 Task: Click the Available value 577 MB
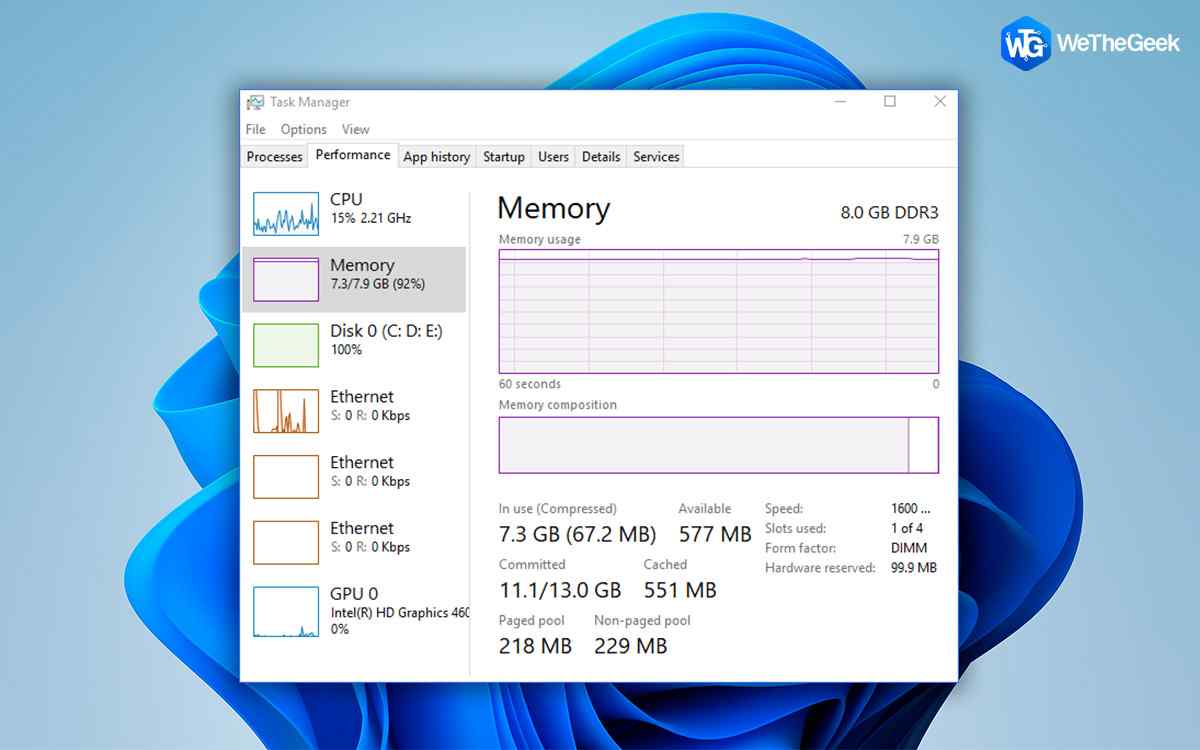pos(715,534)
